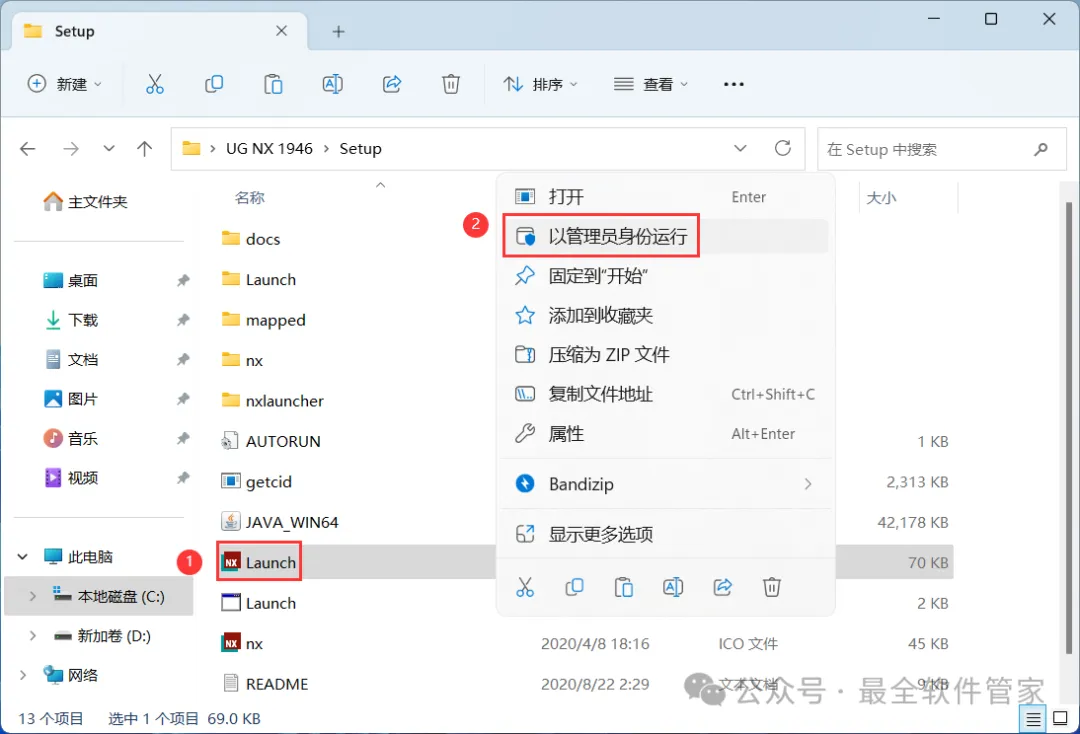
Task: Expand the Bandizip submenu
Action: [x=808, y=484]
